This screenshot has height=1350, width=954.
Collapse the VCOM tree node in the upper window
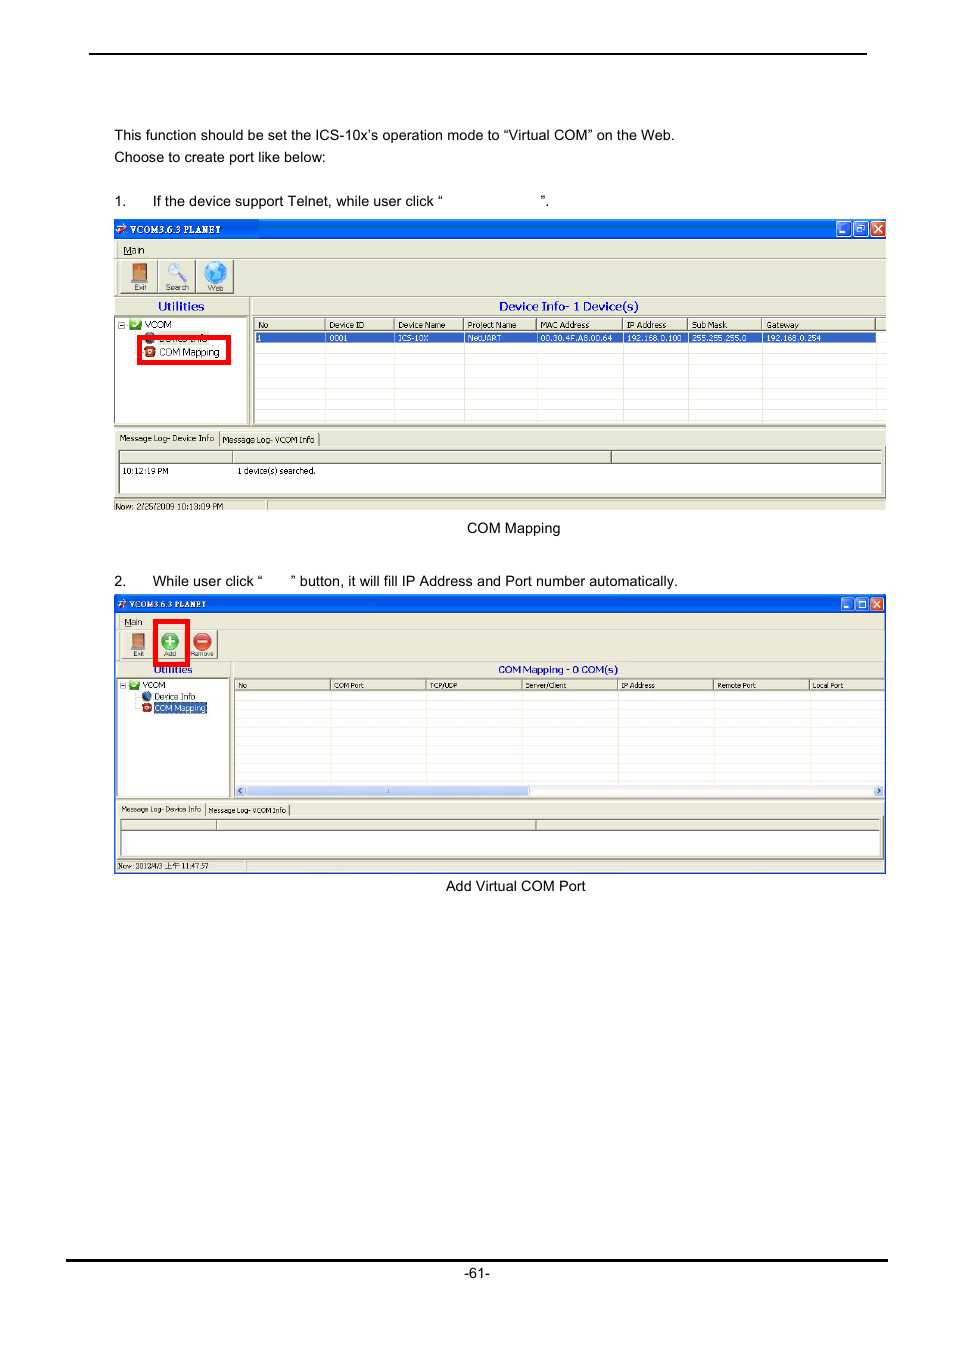(x=122, y=325)
